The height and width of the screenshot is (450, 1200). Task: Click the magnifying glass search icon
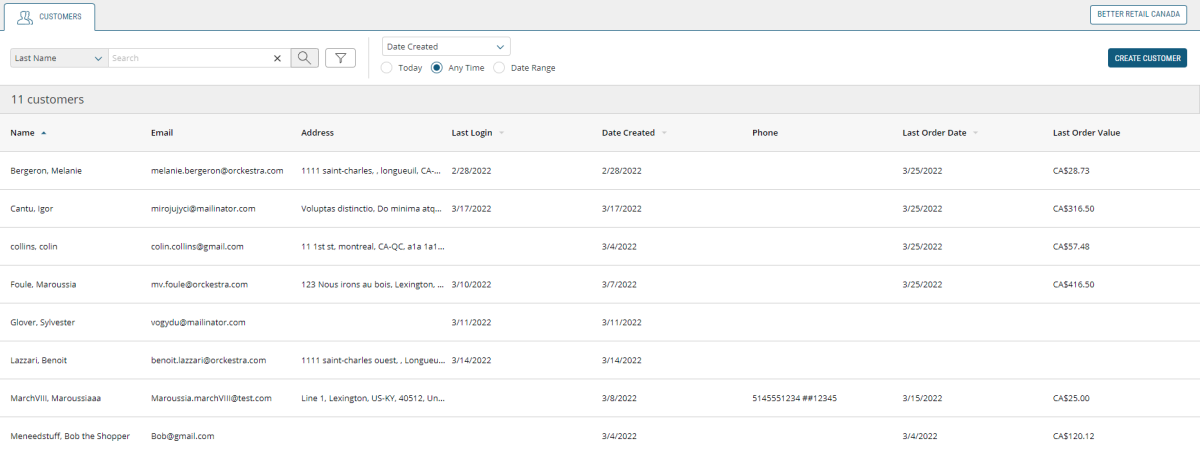[305, 58]
